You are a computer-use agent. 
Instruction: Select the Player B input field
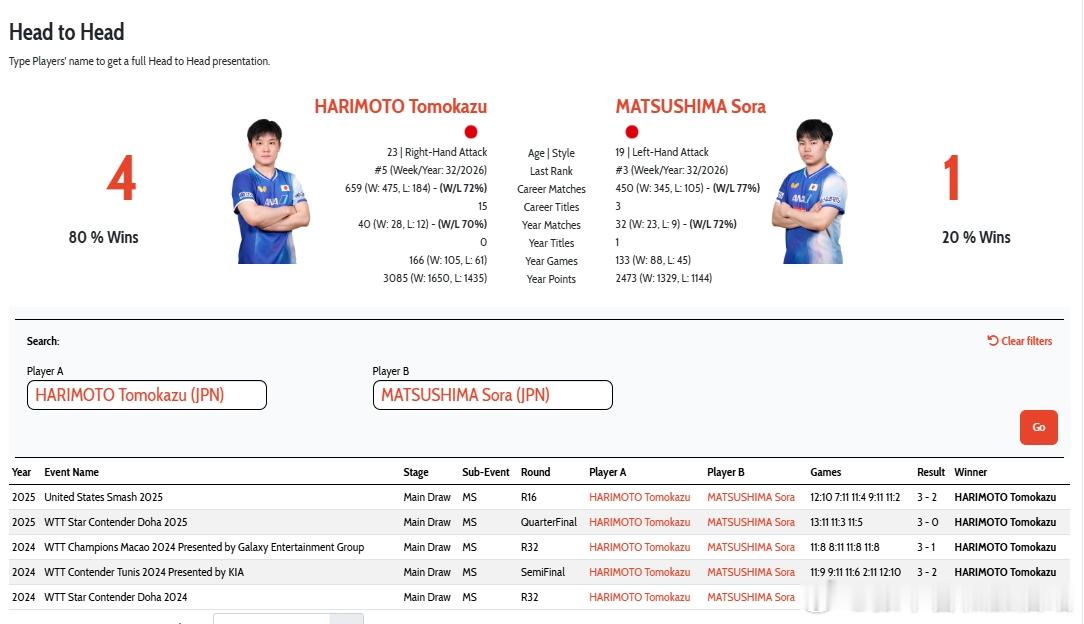492,395
